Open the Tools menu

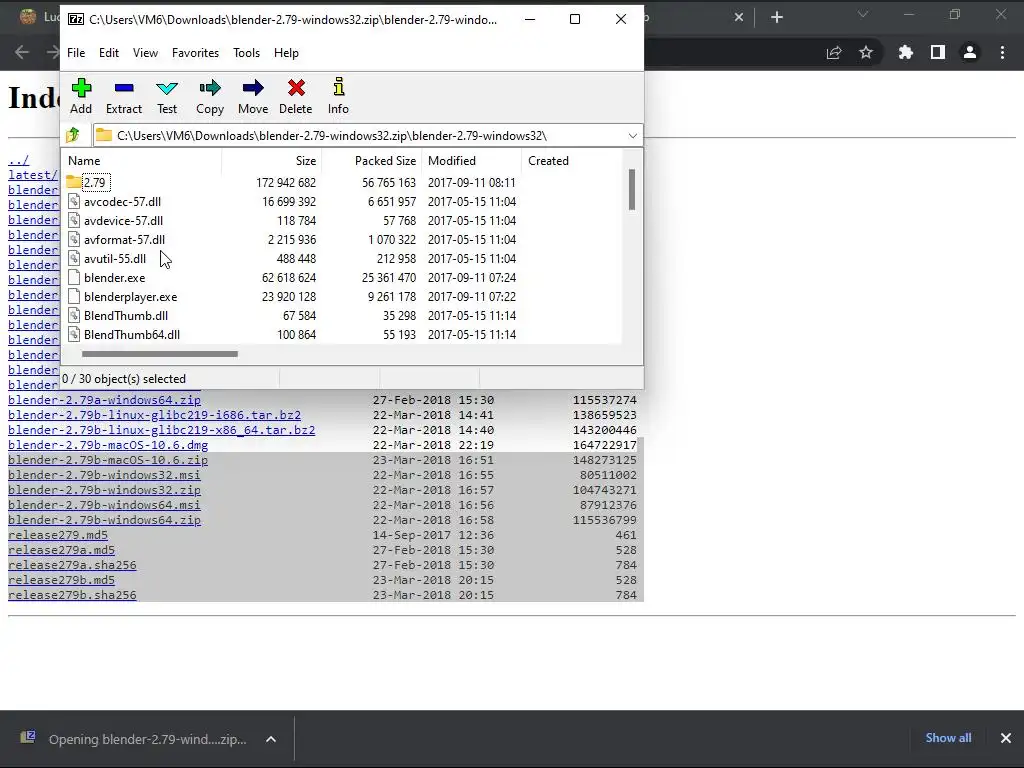(x=246, y=53)
